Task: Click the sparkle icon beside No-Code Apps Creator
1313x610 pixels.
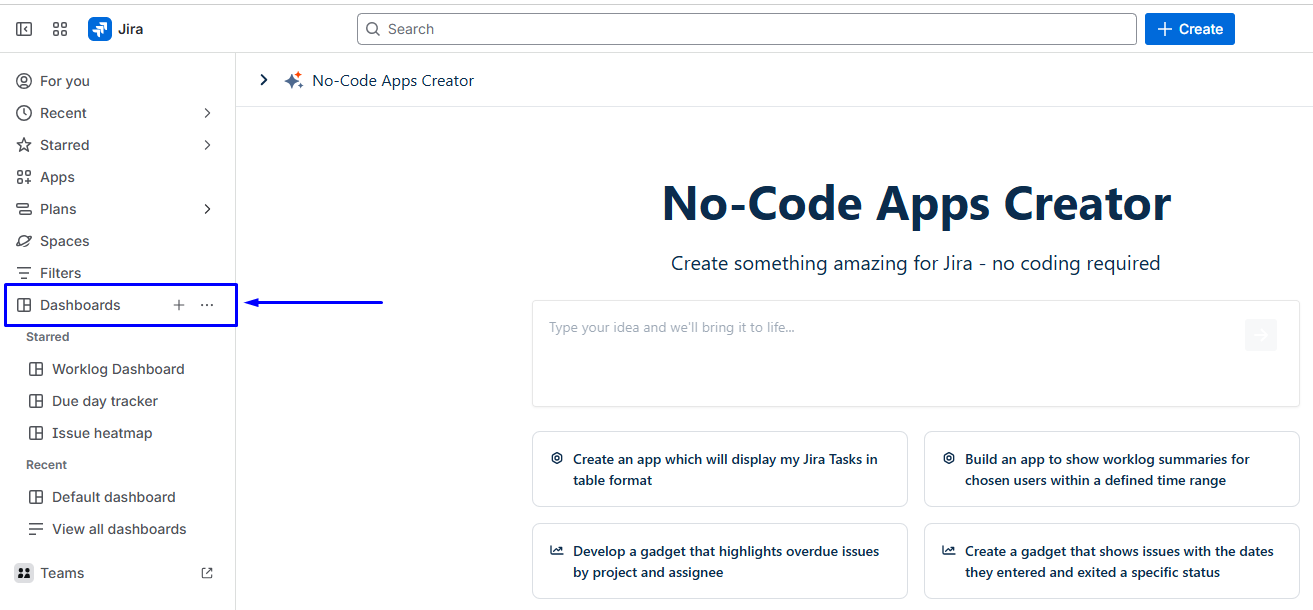Action: coord(293,81)
